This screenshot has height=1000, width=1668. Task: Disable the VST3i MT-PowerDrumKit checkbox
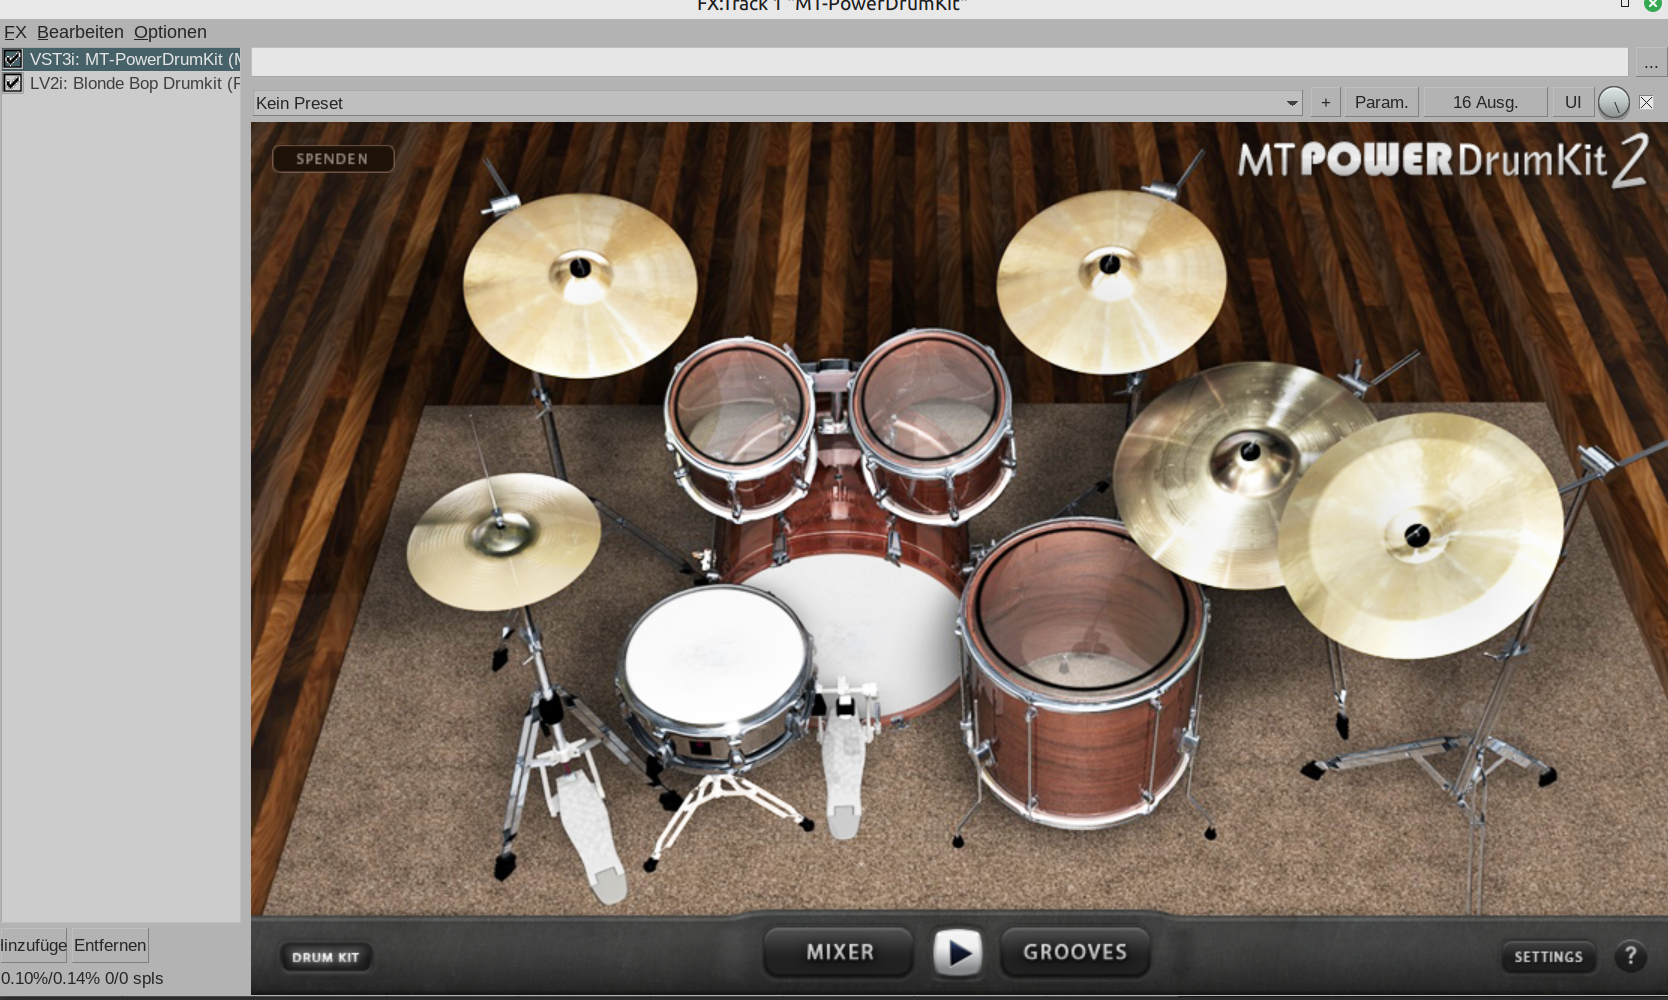(12, 59)
